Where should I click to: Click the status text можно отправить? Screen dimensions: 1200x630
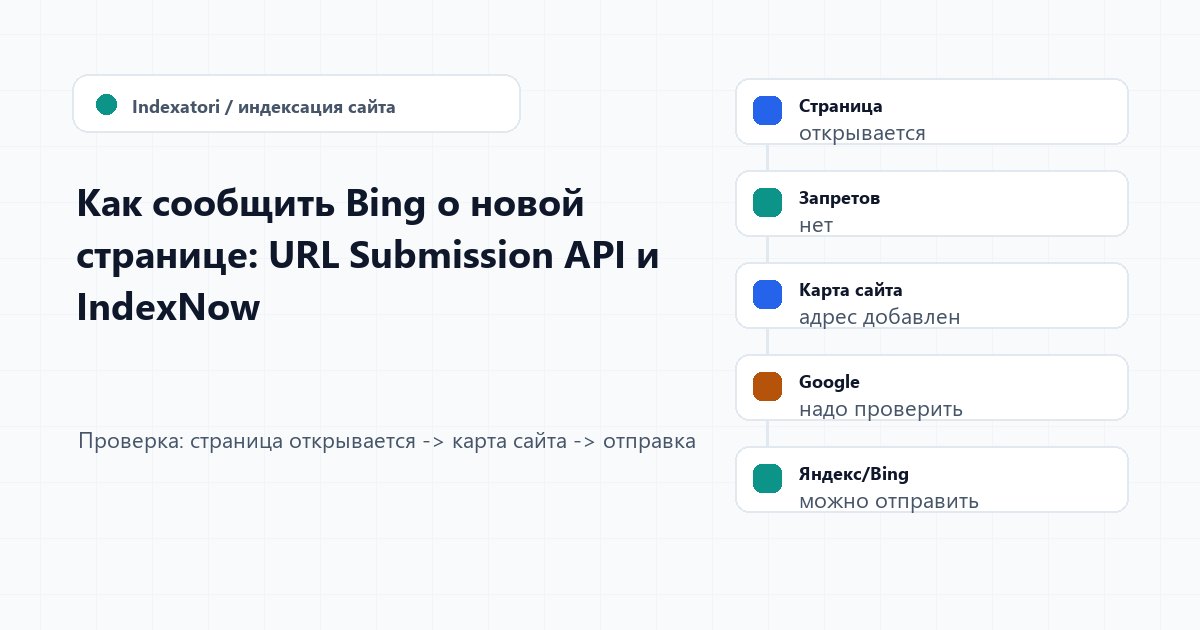click(889, 501)
